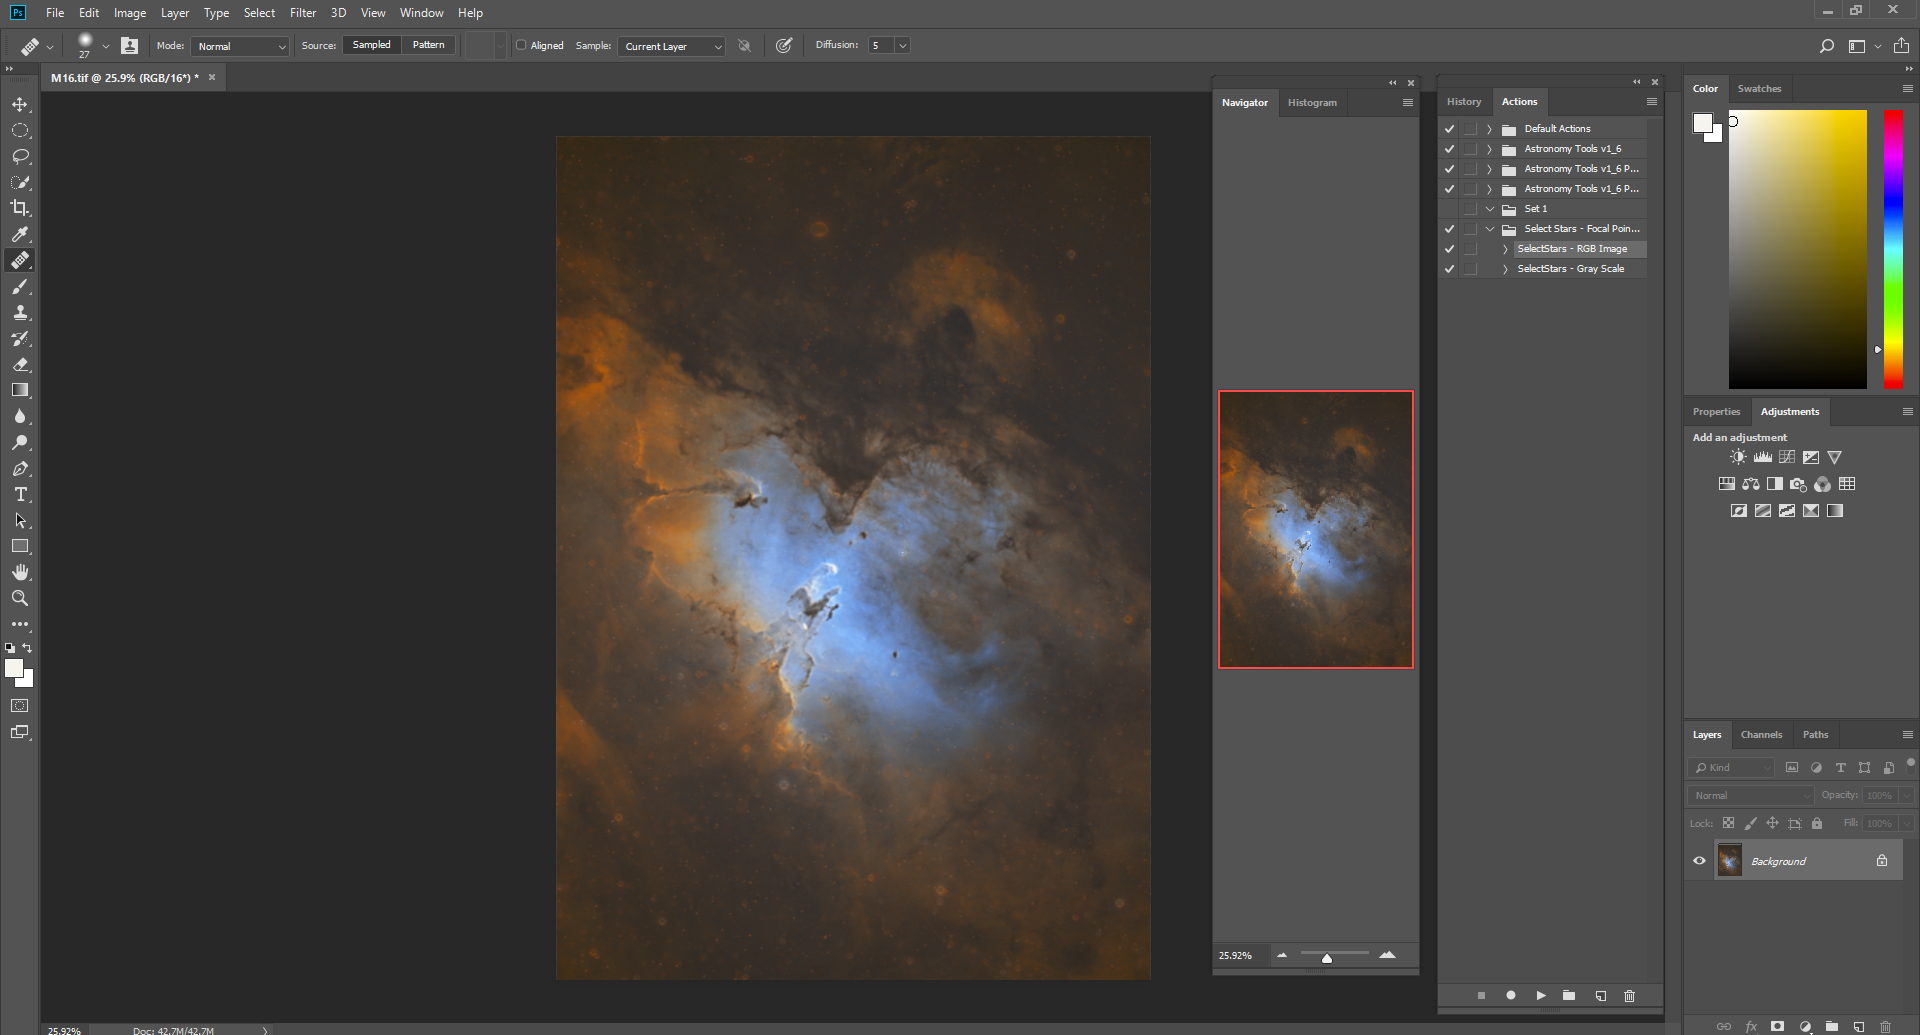Image resolution: width=1920 pixels, height=1035 pixels.
Task: Open the Filter menu
Action: point(302,13)
